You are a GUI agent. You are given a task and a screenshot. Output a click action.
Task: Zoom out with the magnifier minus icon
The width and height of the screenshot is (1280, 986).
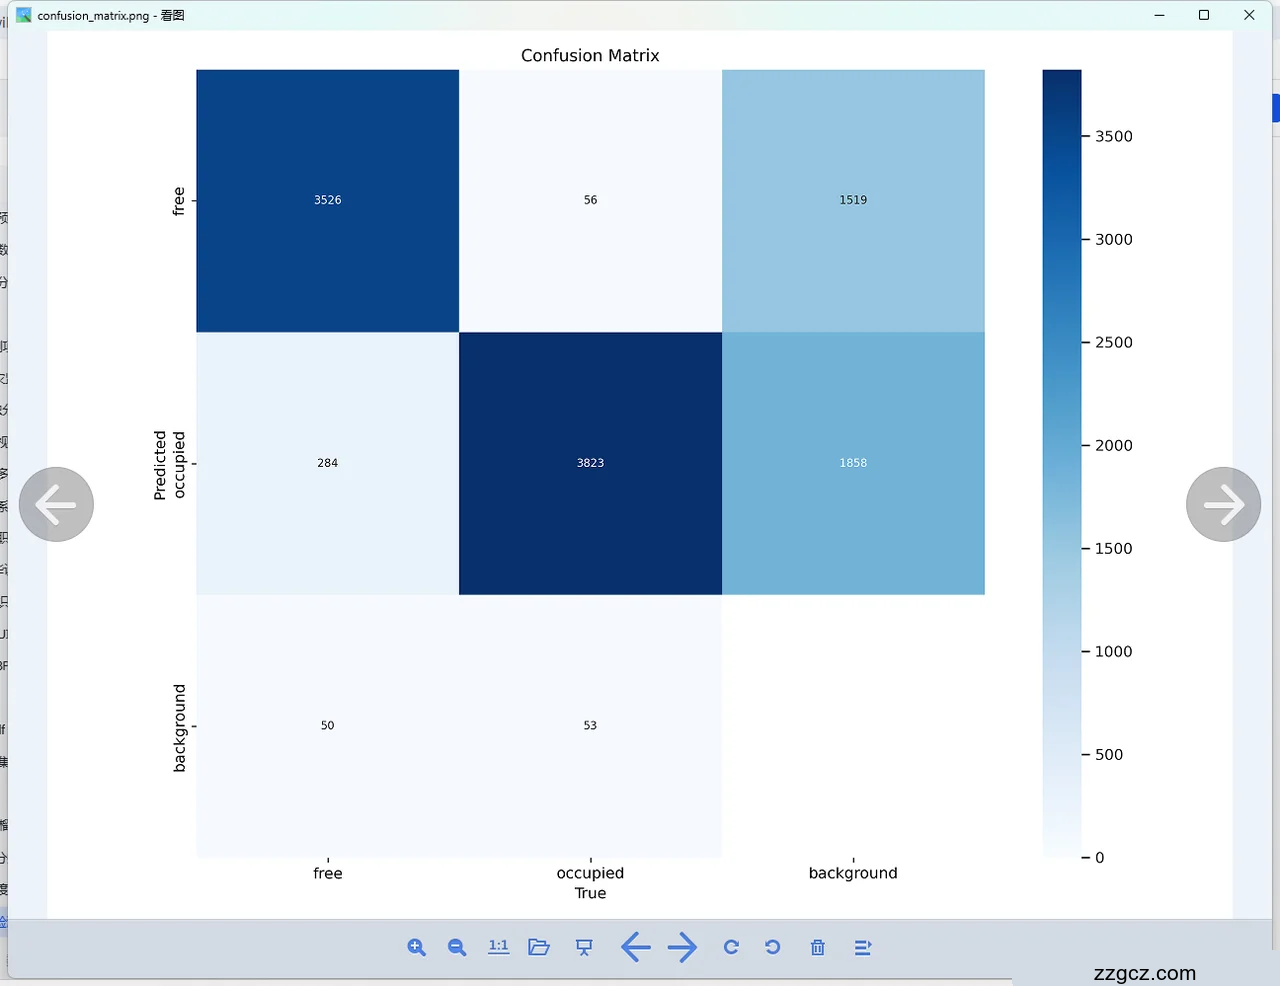pos(457,947)
